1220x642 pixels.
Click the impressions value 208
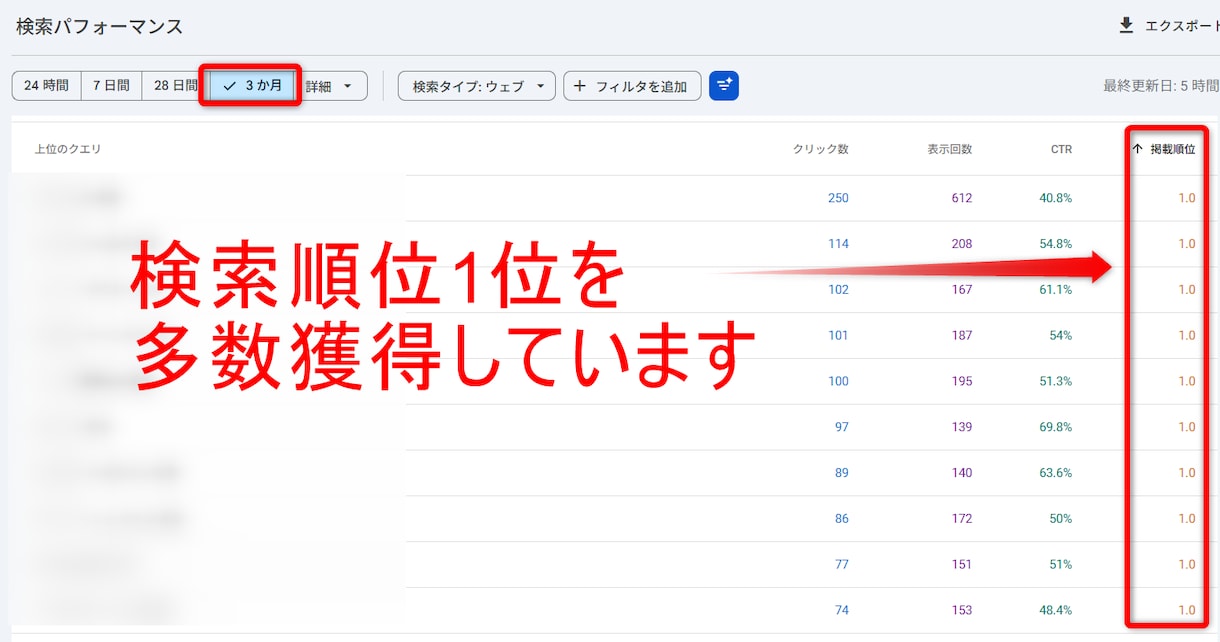point(962,244)
